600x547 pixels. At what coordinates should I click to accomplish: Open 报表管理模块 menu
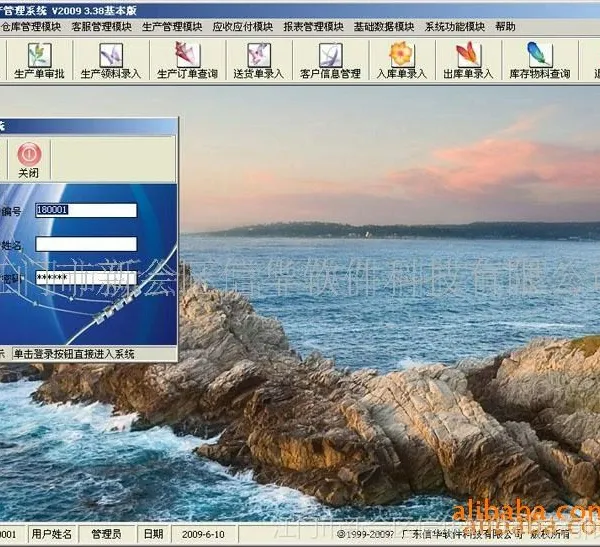click(313, 27)
